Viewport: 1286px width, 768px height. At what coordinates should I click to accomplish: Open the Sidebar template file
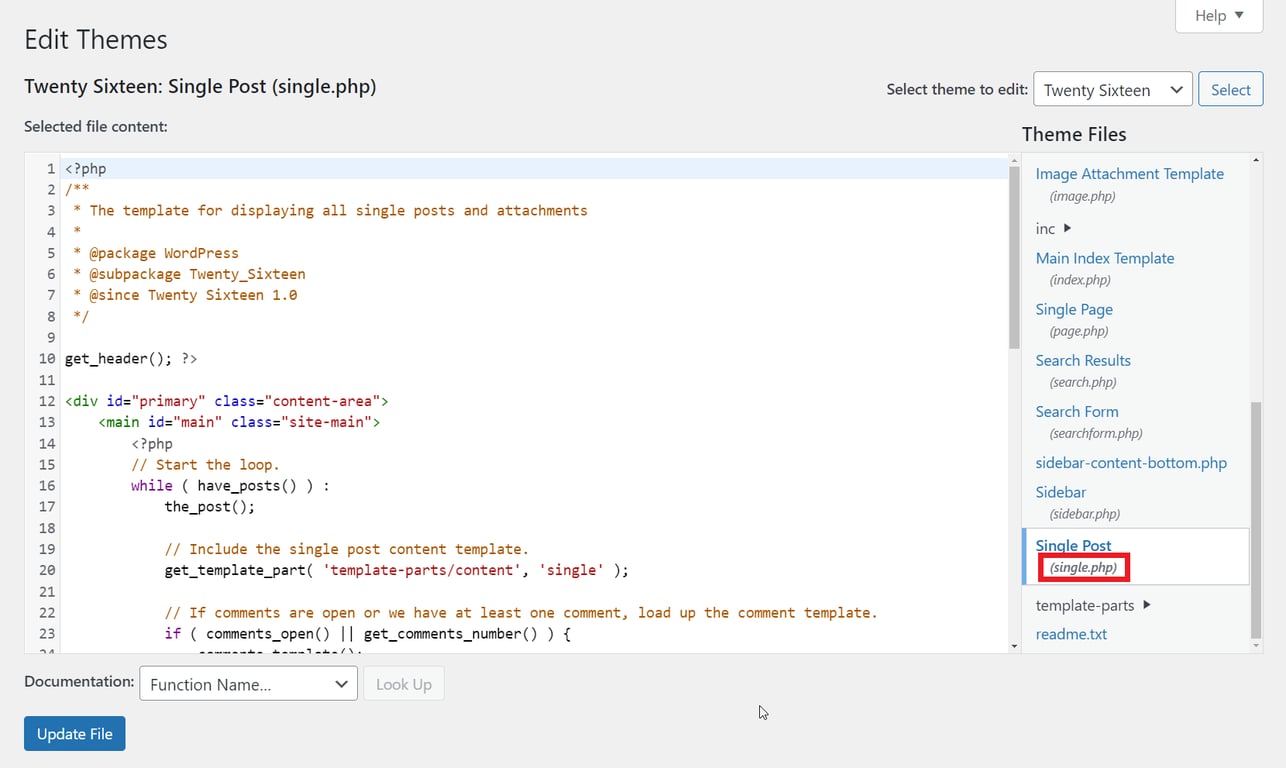point(1060,492)
